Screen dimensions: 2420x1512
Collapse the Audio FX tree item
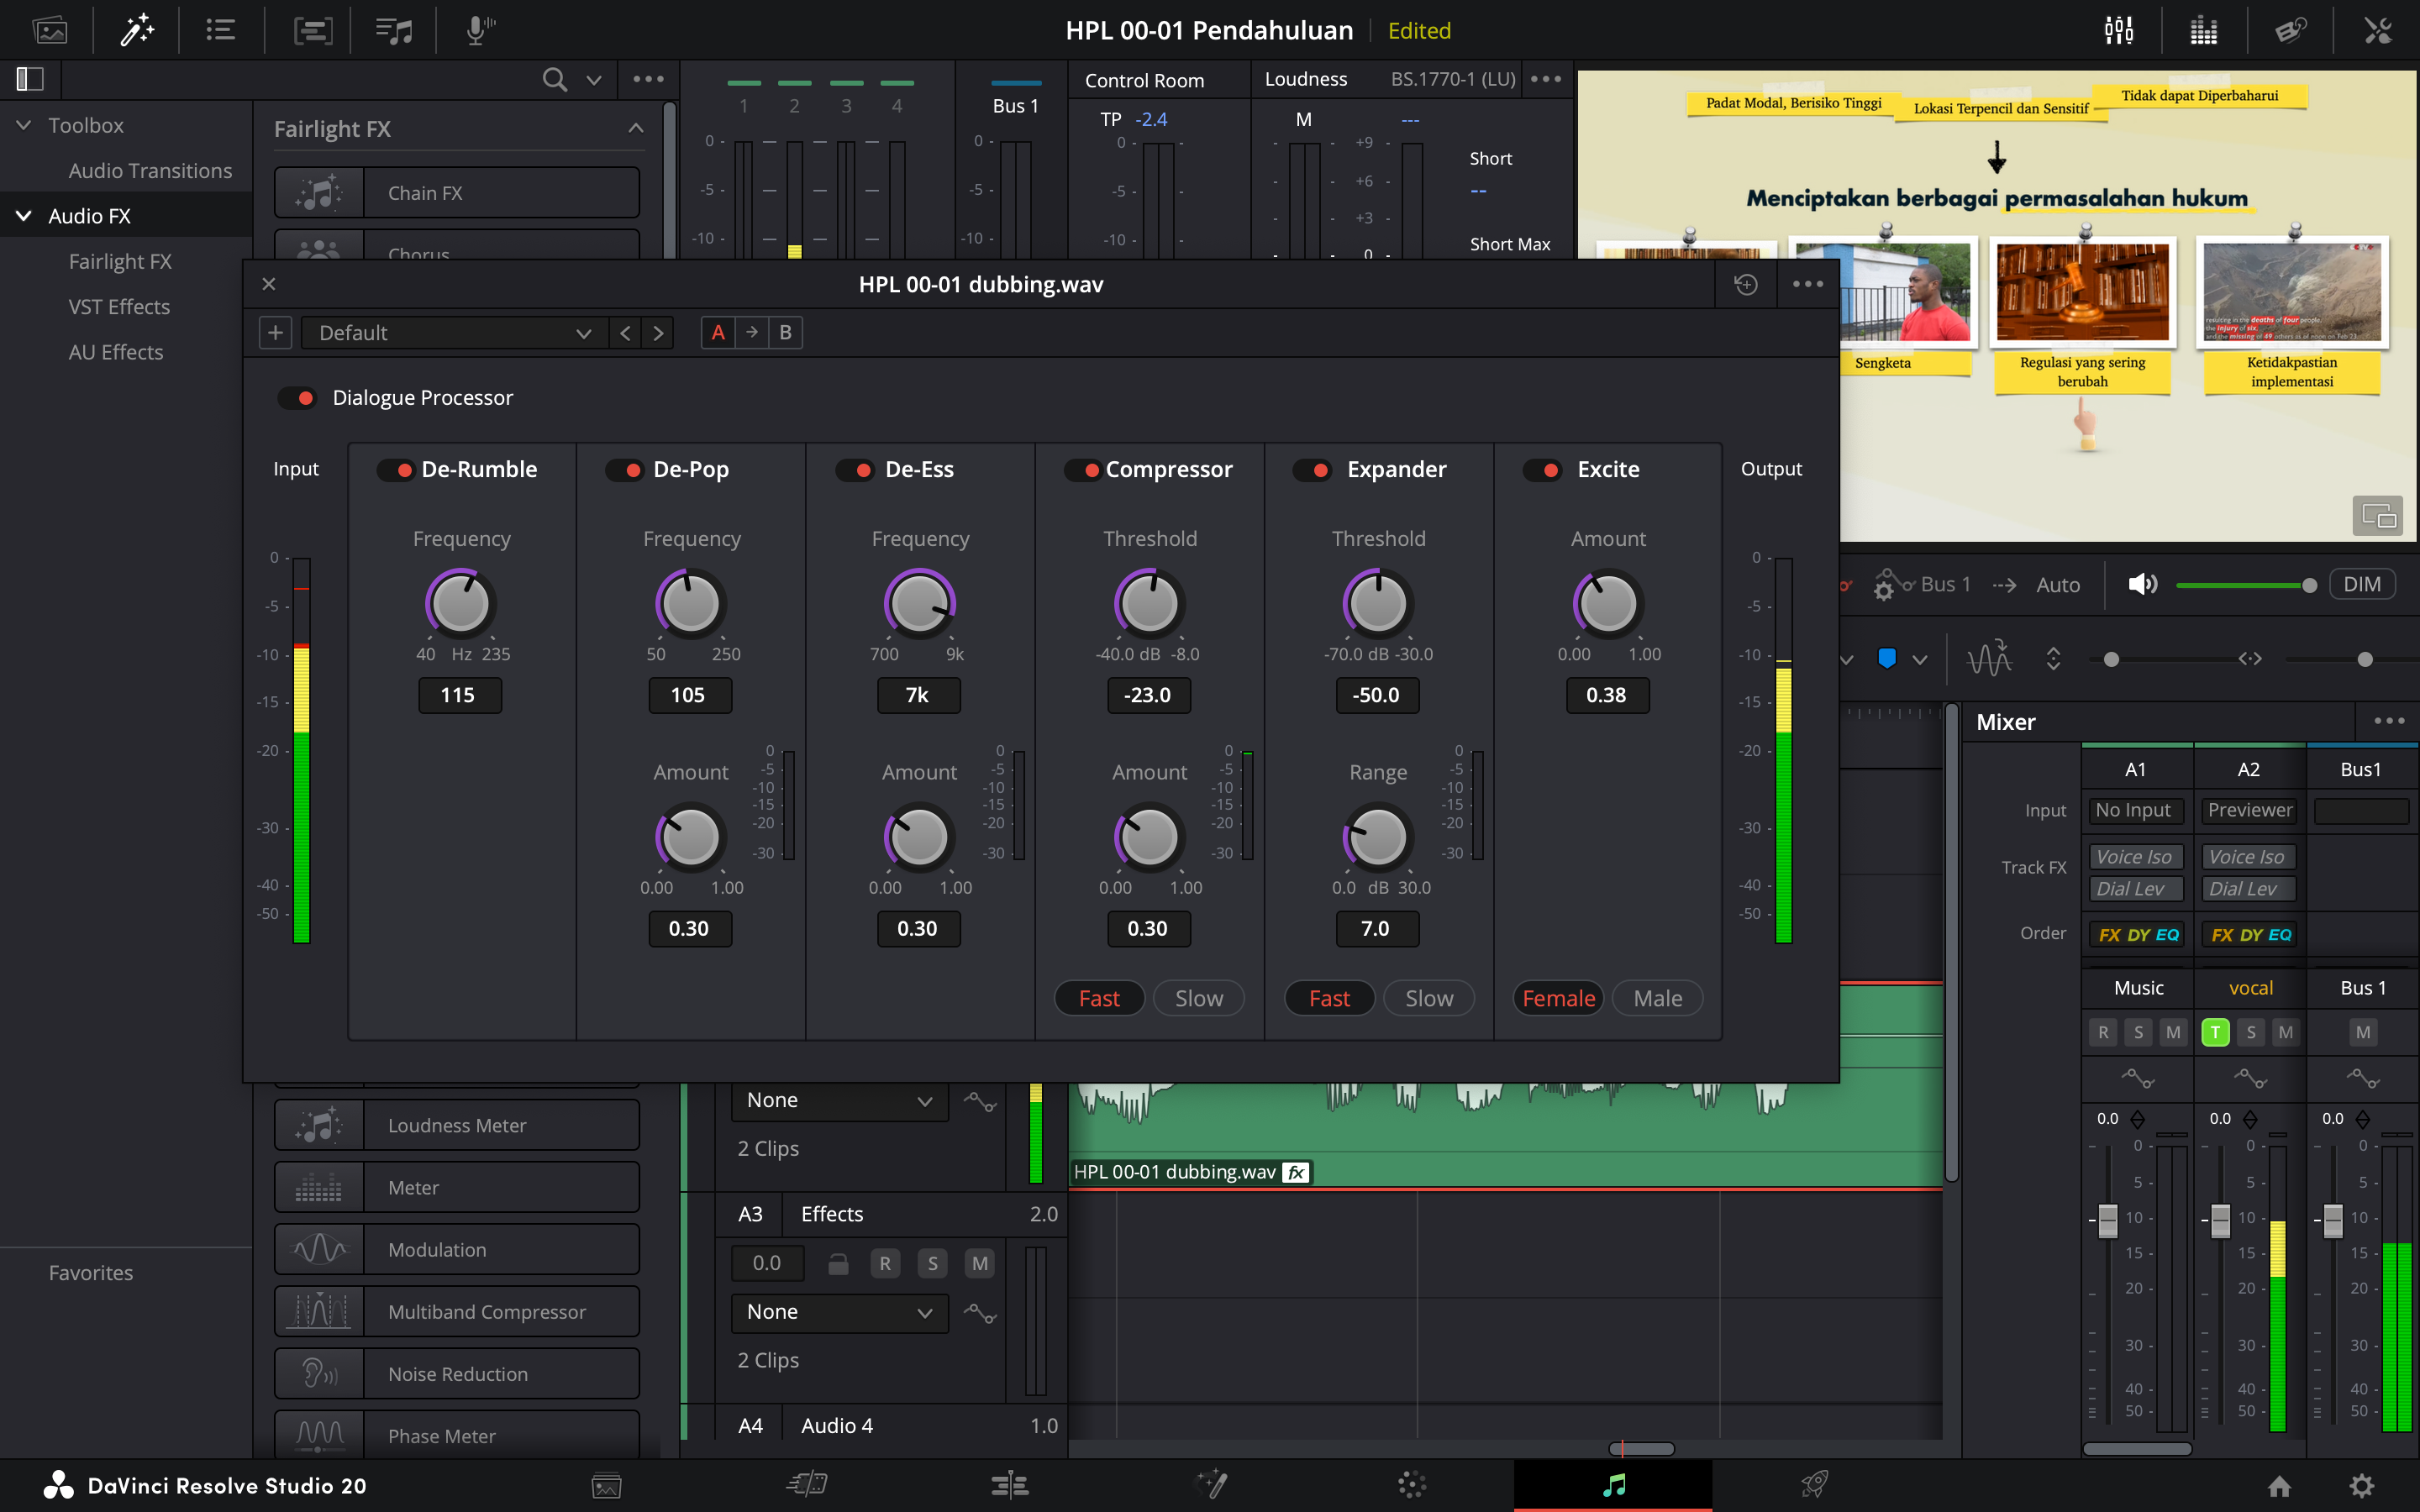coord(24,216)
